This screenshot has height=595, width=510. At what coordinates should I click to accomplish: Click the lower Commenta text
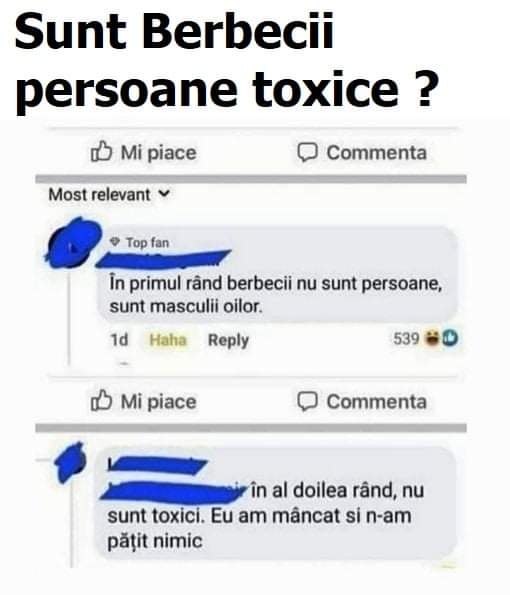[377, 402]
